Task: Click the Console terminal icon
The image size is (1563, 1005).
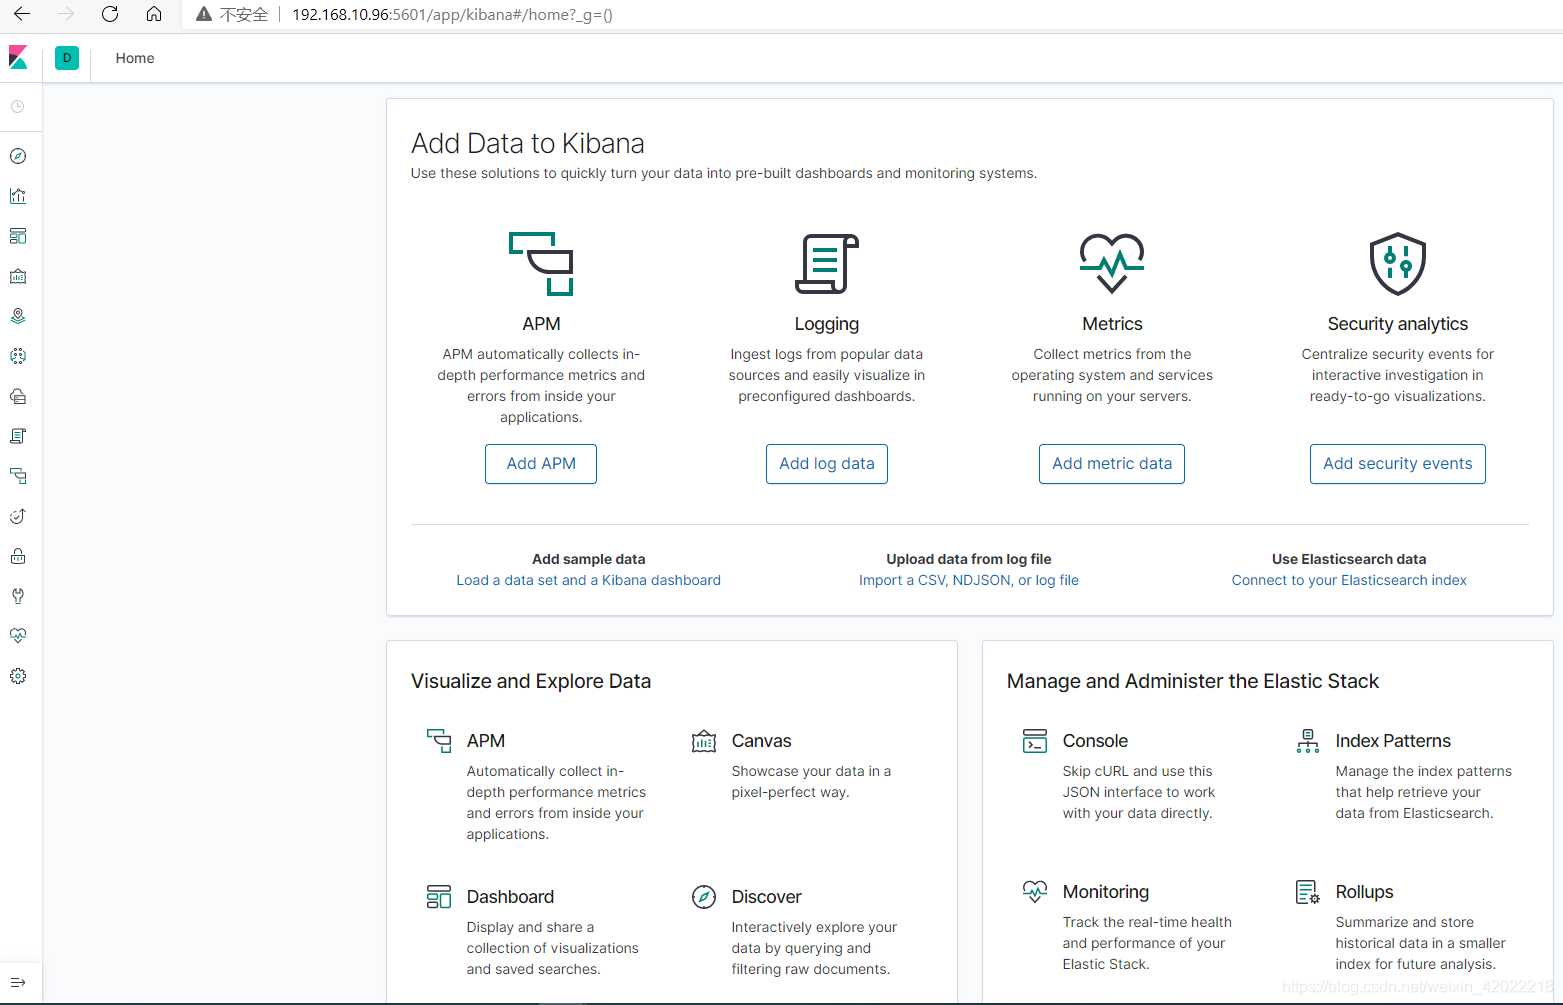Action: click(1035, 741)
